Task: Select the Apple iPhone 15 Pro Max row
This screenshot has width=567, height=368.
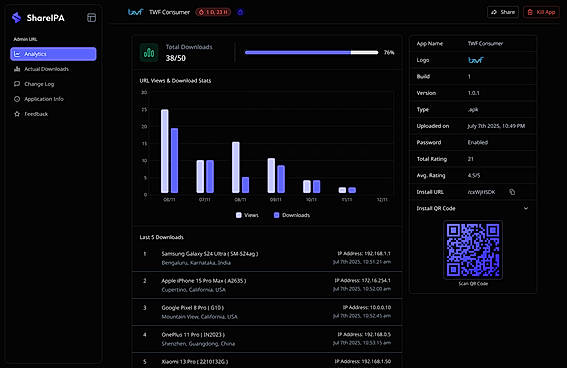Action: click(x=268, y=285)
